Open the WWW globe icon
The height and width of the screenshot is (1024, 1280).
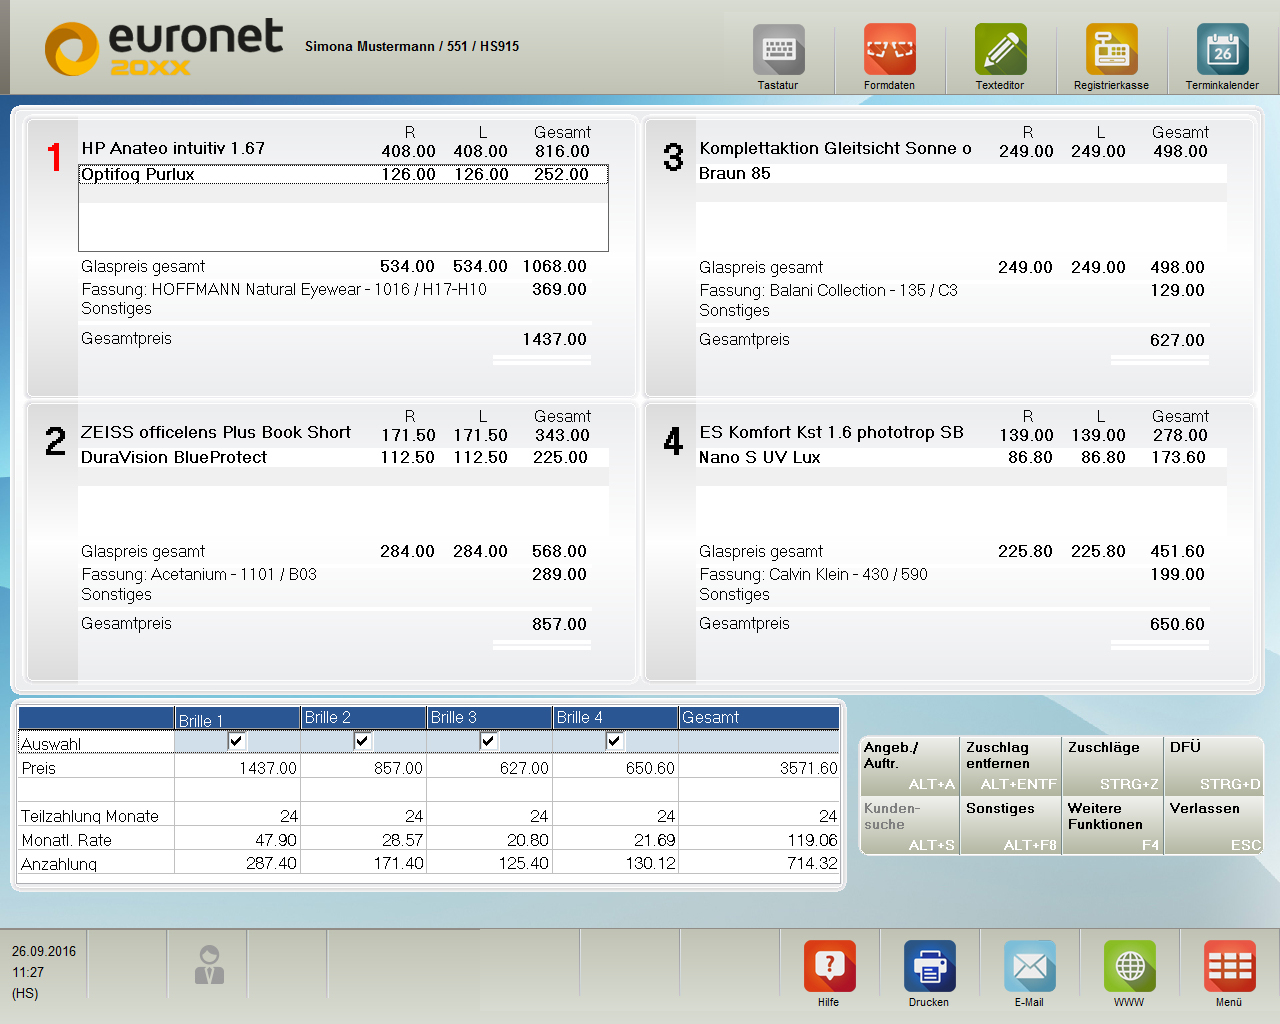[1129, 966]
